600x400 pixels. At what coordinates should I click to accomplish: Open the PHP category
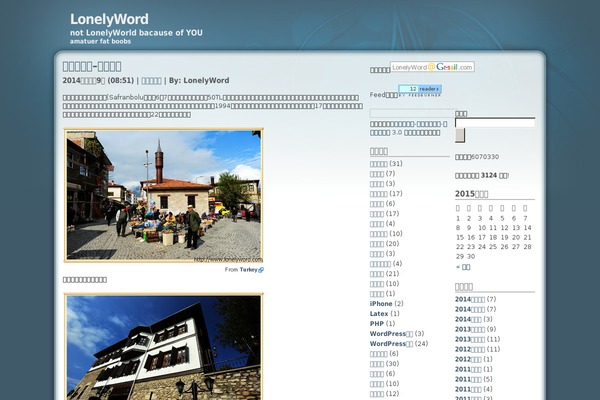377,323
